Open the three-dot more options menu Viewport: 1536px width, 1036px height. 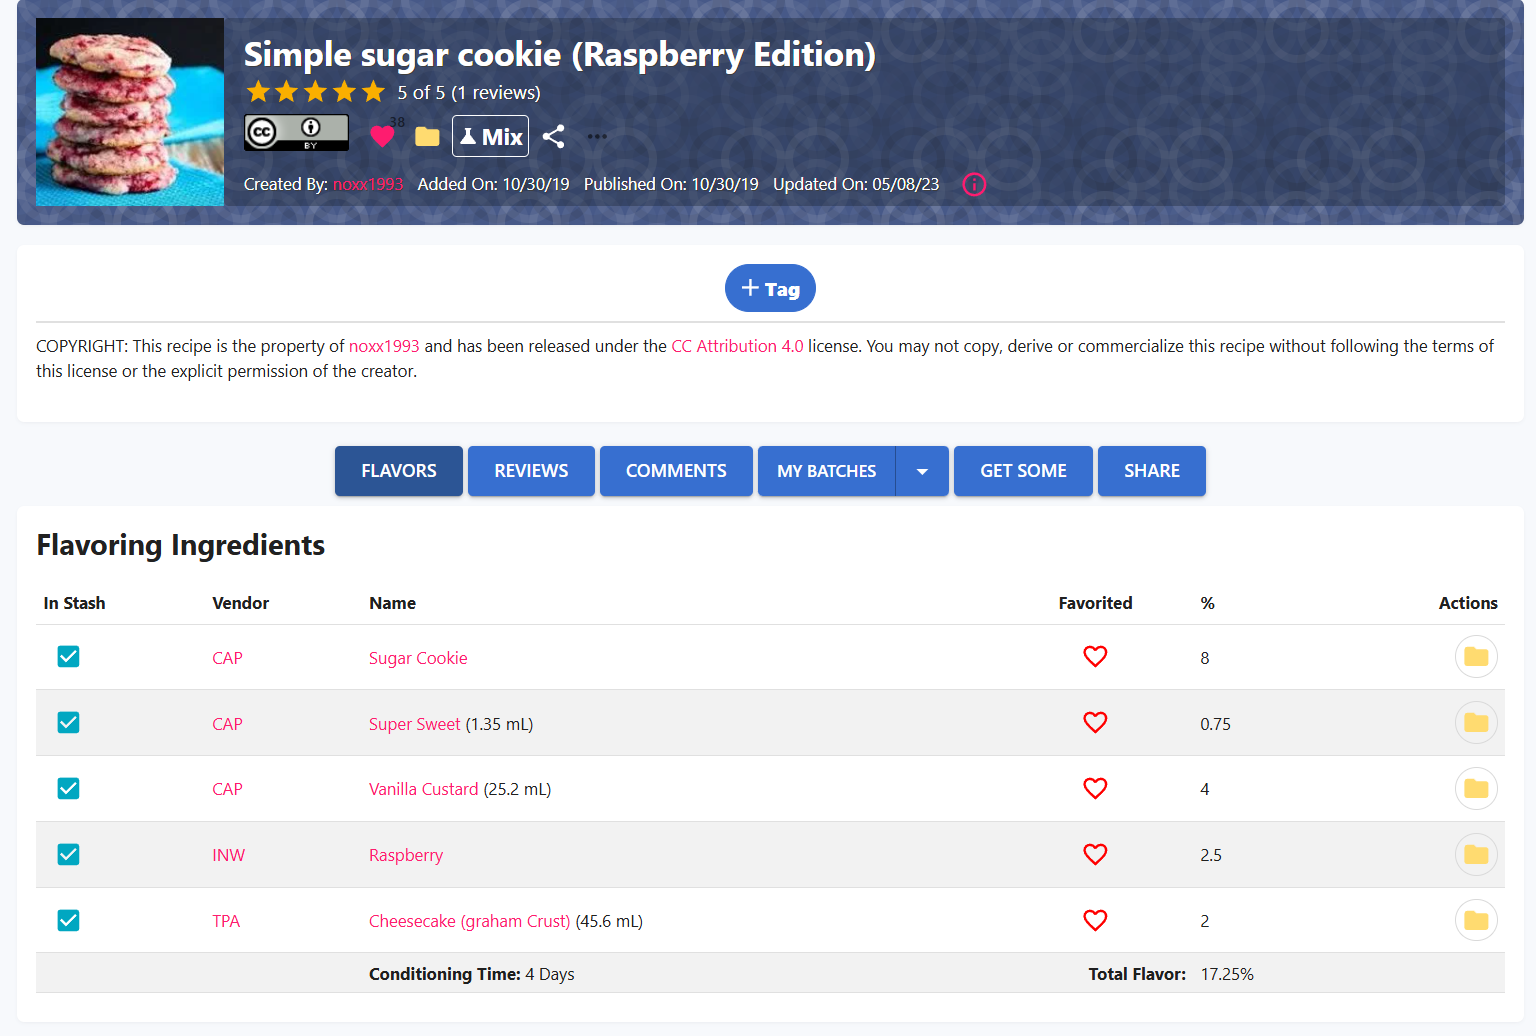point(597,136)
